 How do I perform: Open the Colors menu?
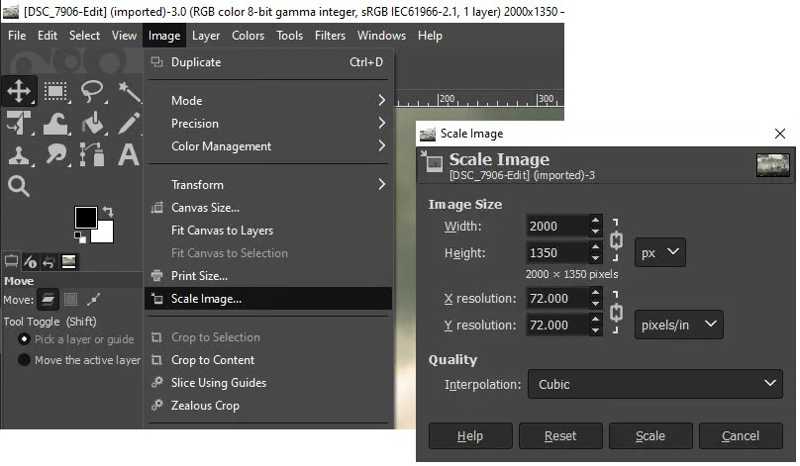coord(248,36)
